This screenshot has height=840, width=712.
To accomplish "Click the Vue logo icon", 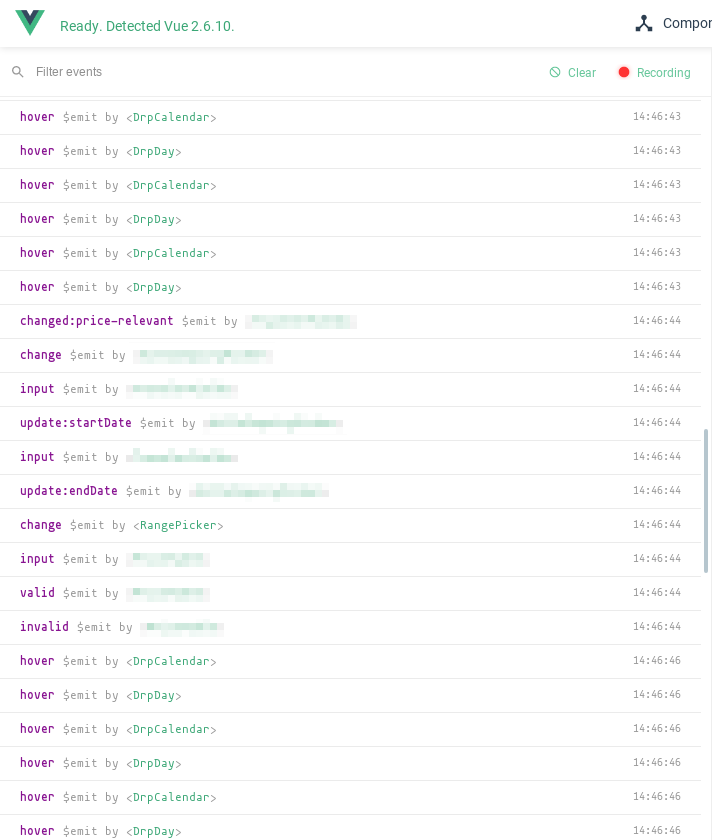I will click(29, 22).
